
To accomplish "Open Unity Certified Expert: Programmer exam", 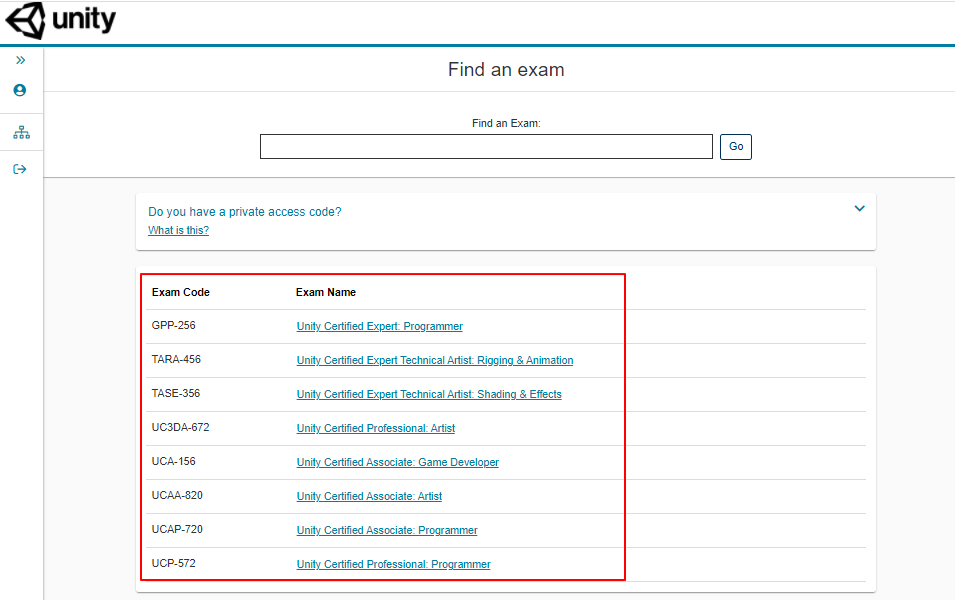I will pos(379,326).
